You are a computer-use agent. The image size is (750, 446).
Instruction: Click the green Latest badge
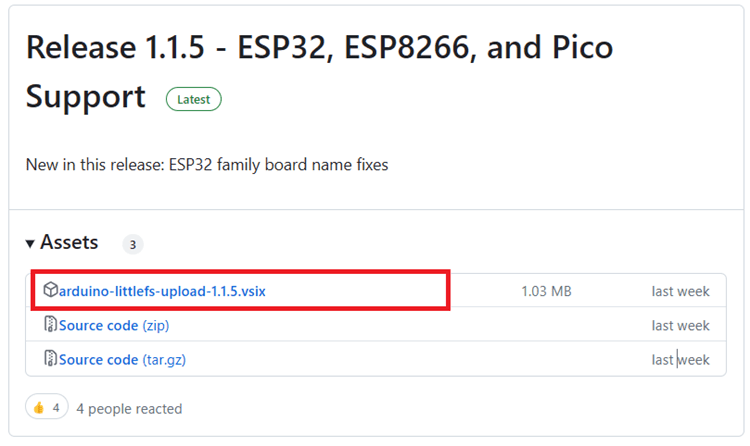(x=193, y=99)
